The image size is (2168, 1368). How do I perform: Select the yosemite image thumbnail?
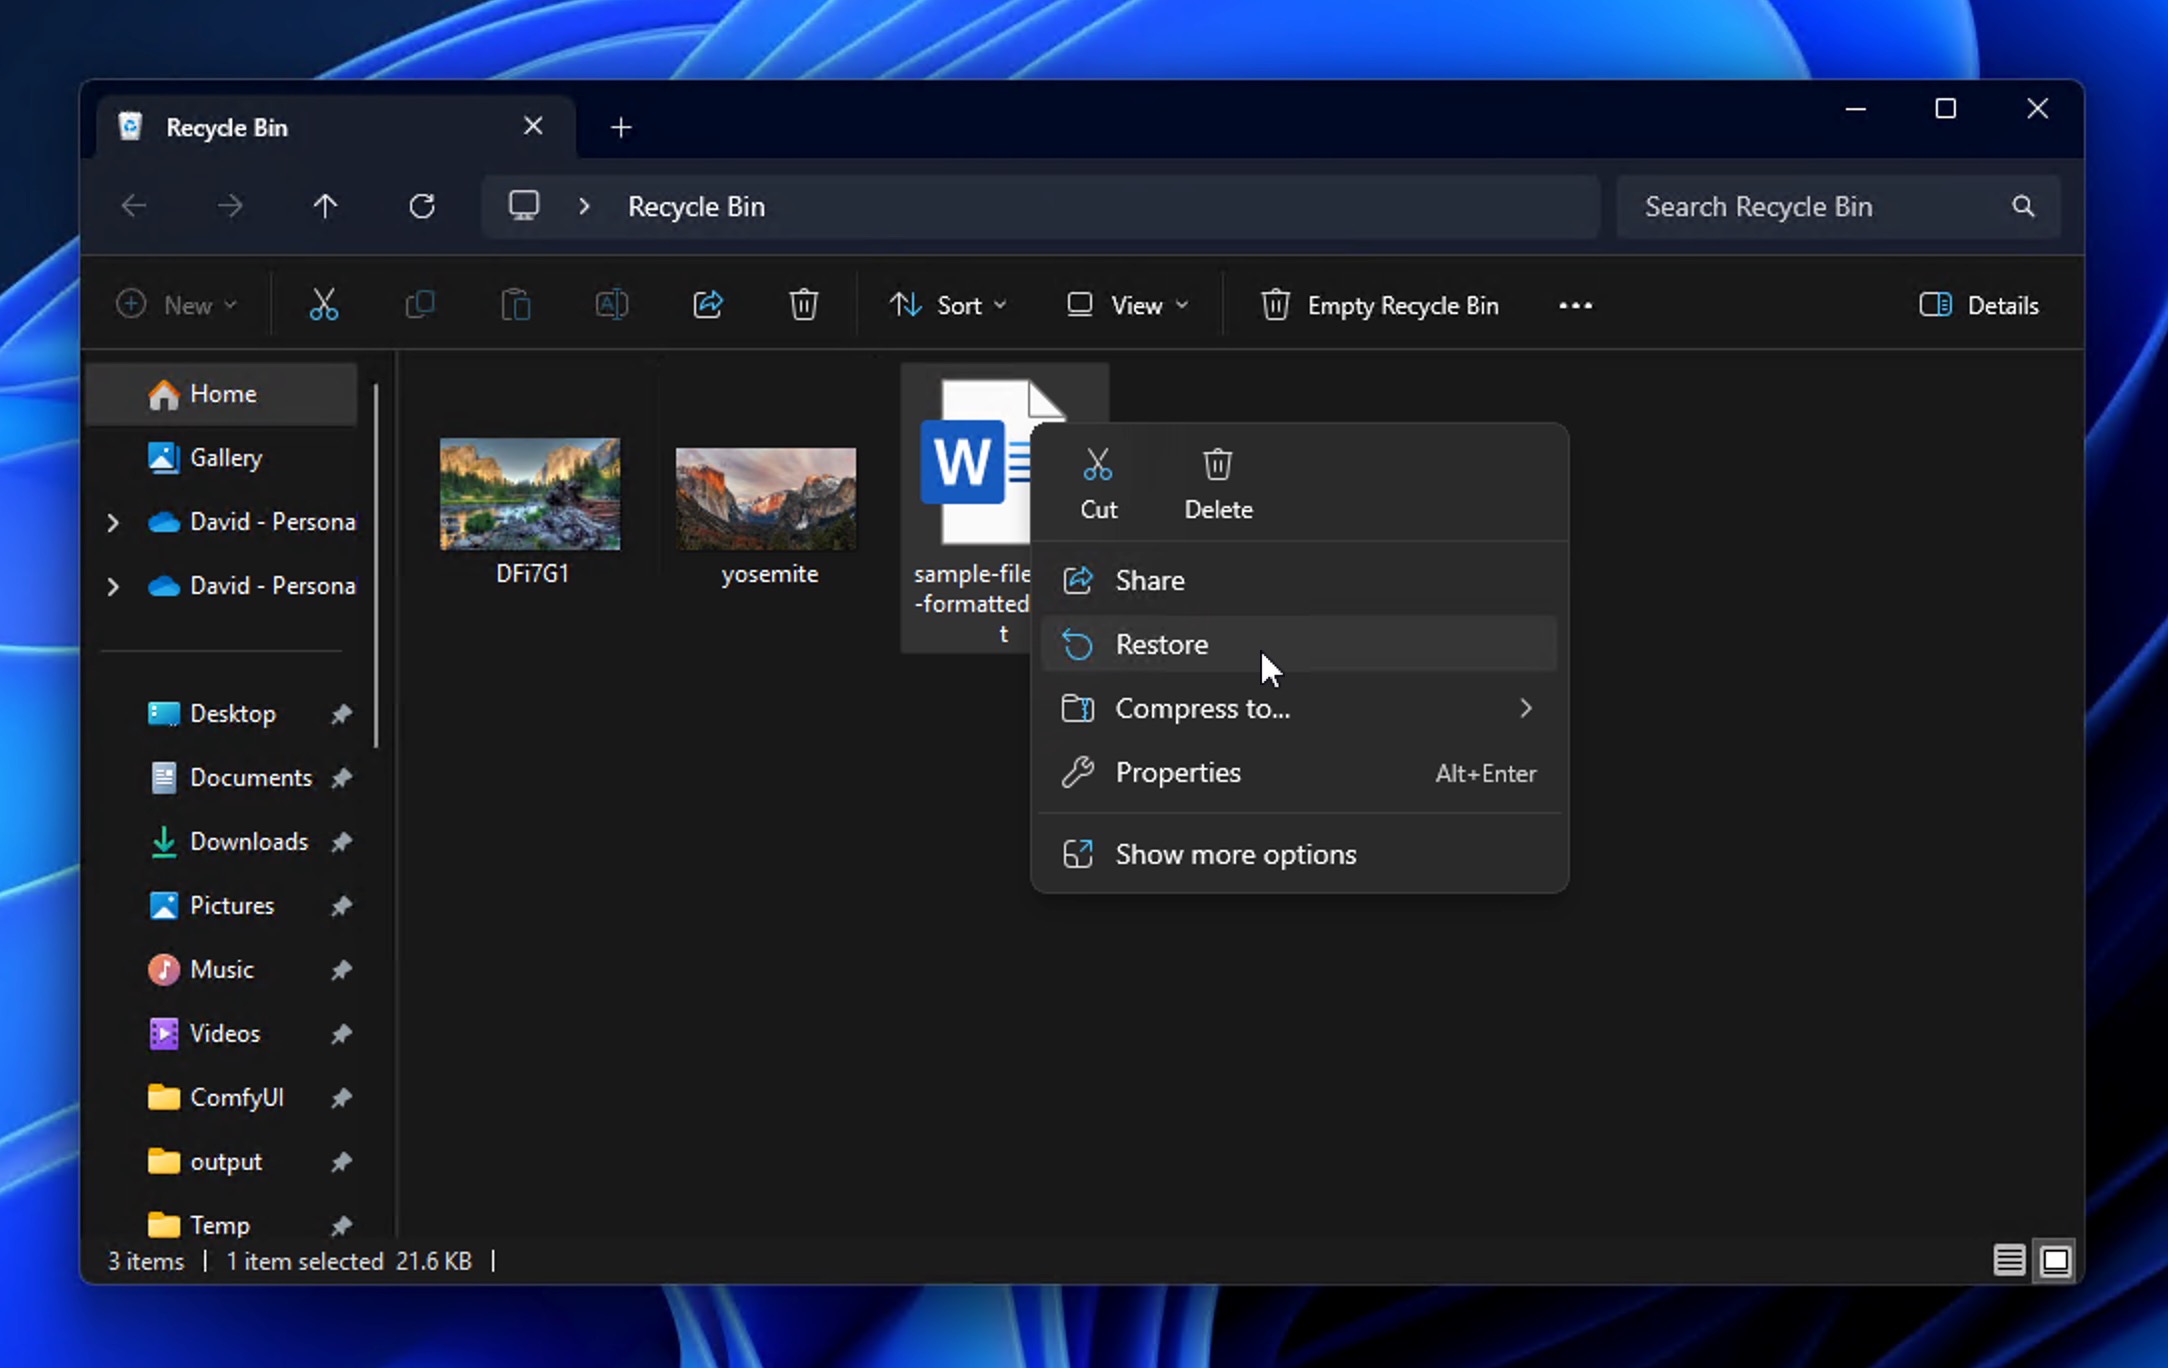coord(765,500)
